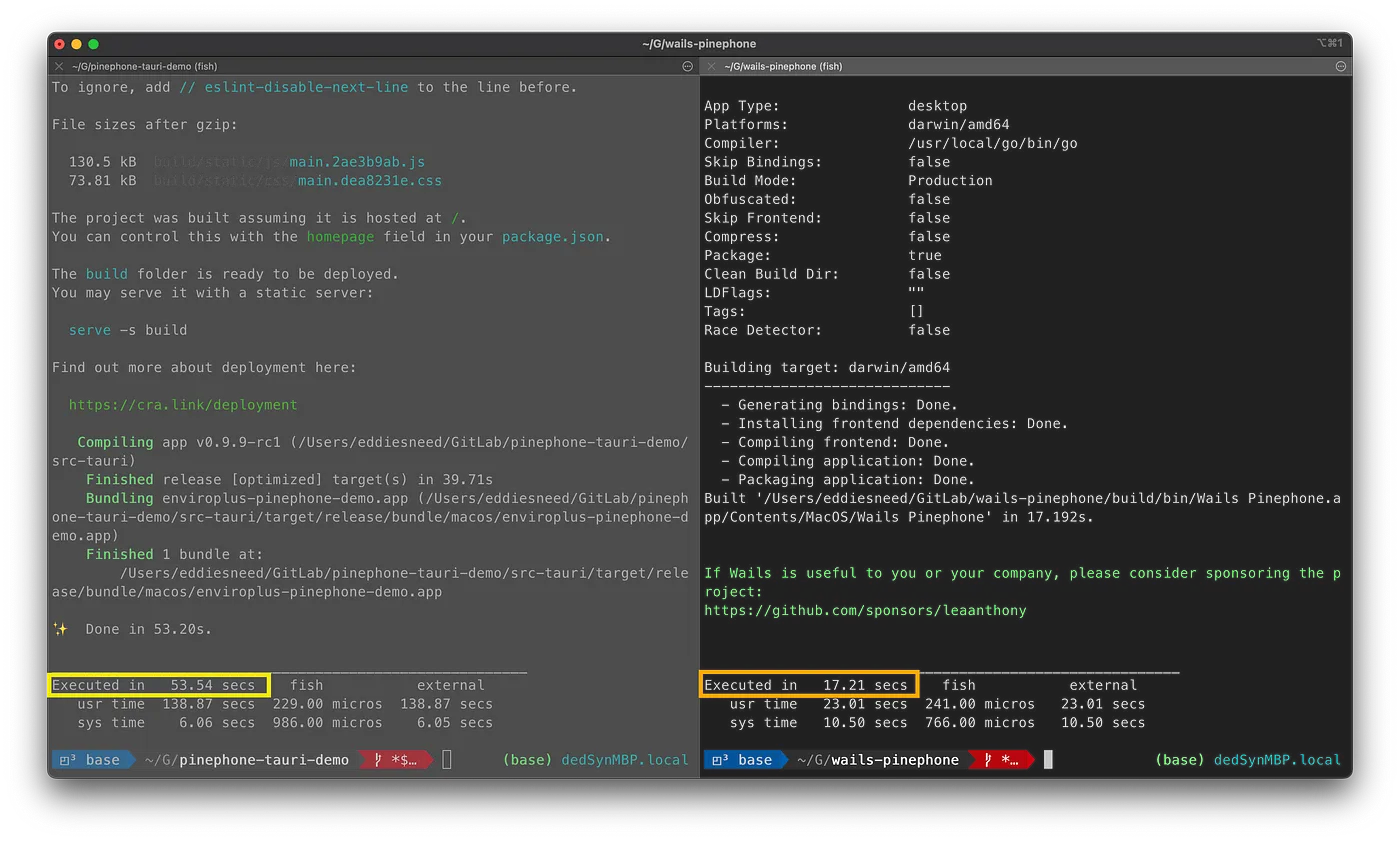Click 'Compiling application: Done.' line
The width and height of the screenshot is (1400, 841).
pyautogui.click(x=848, y=461)
